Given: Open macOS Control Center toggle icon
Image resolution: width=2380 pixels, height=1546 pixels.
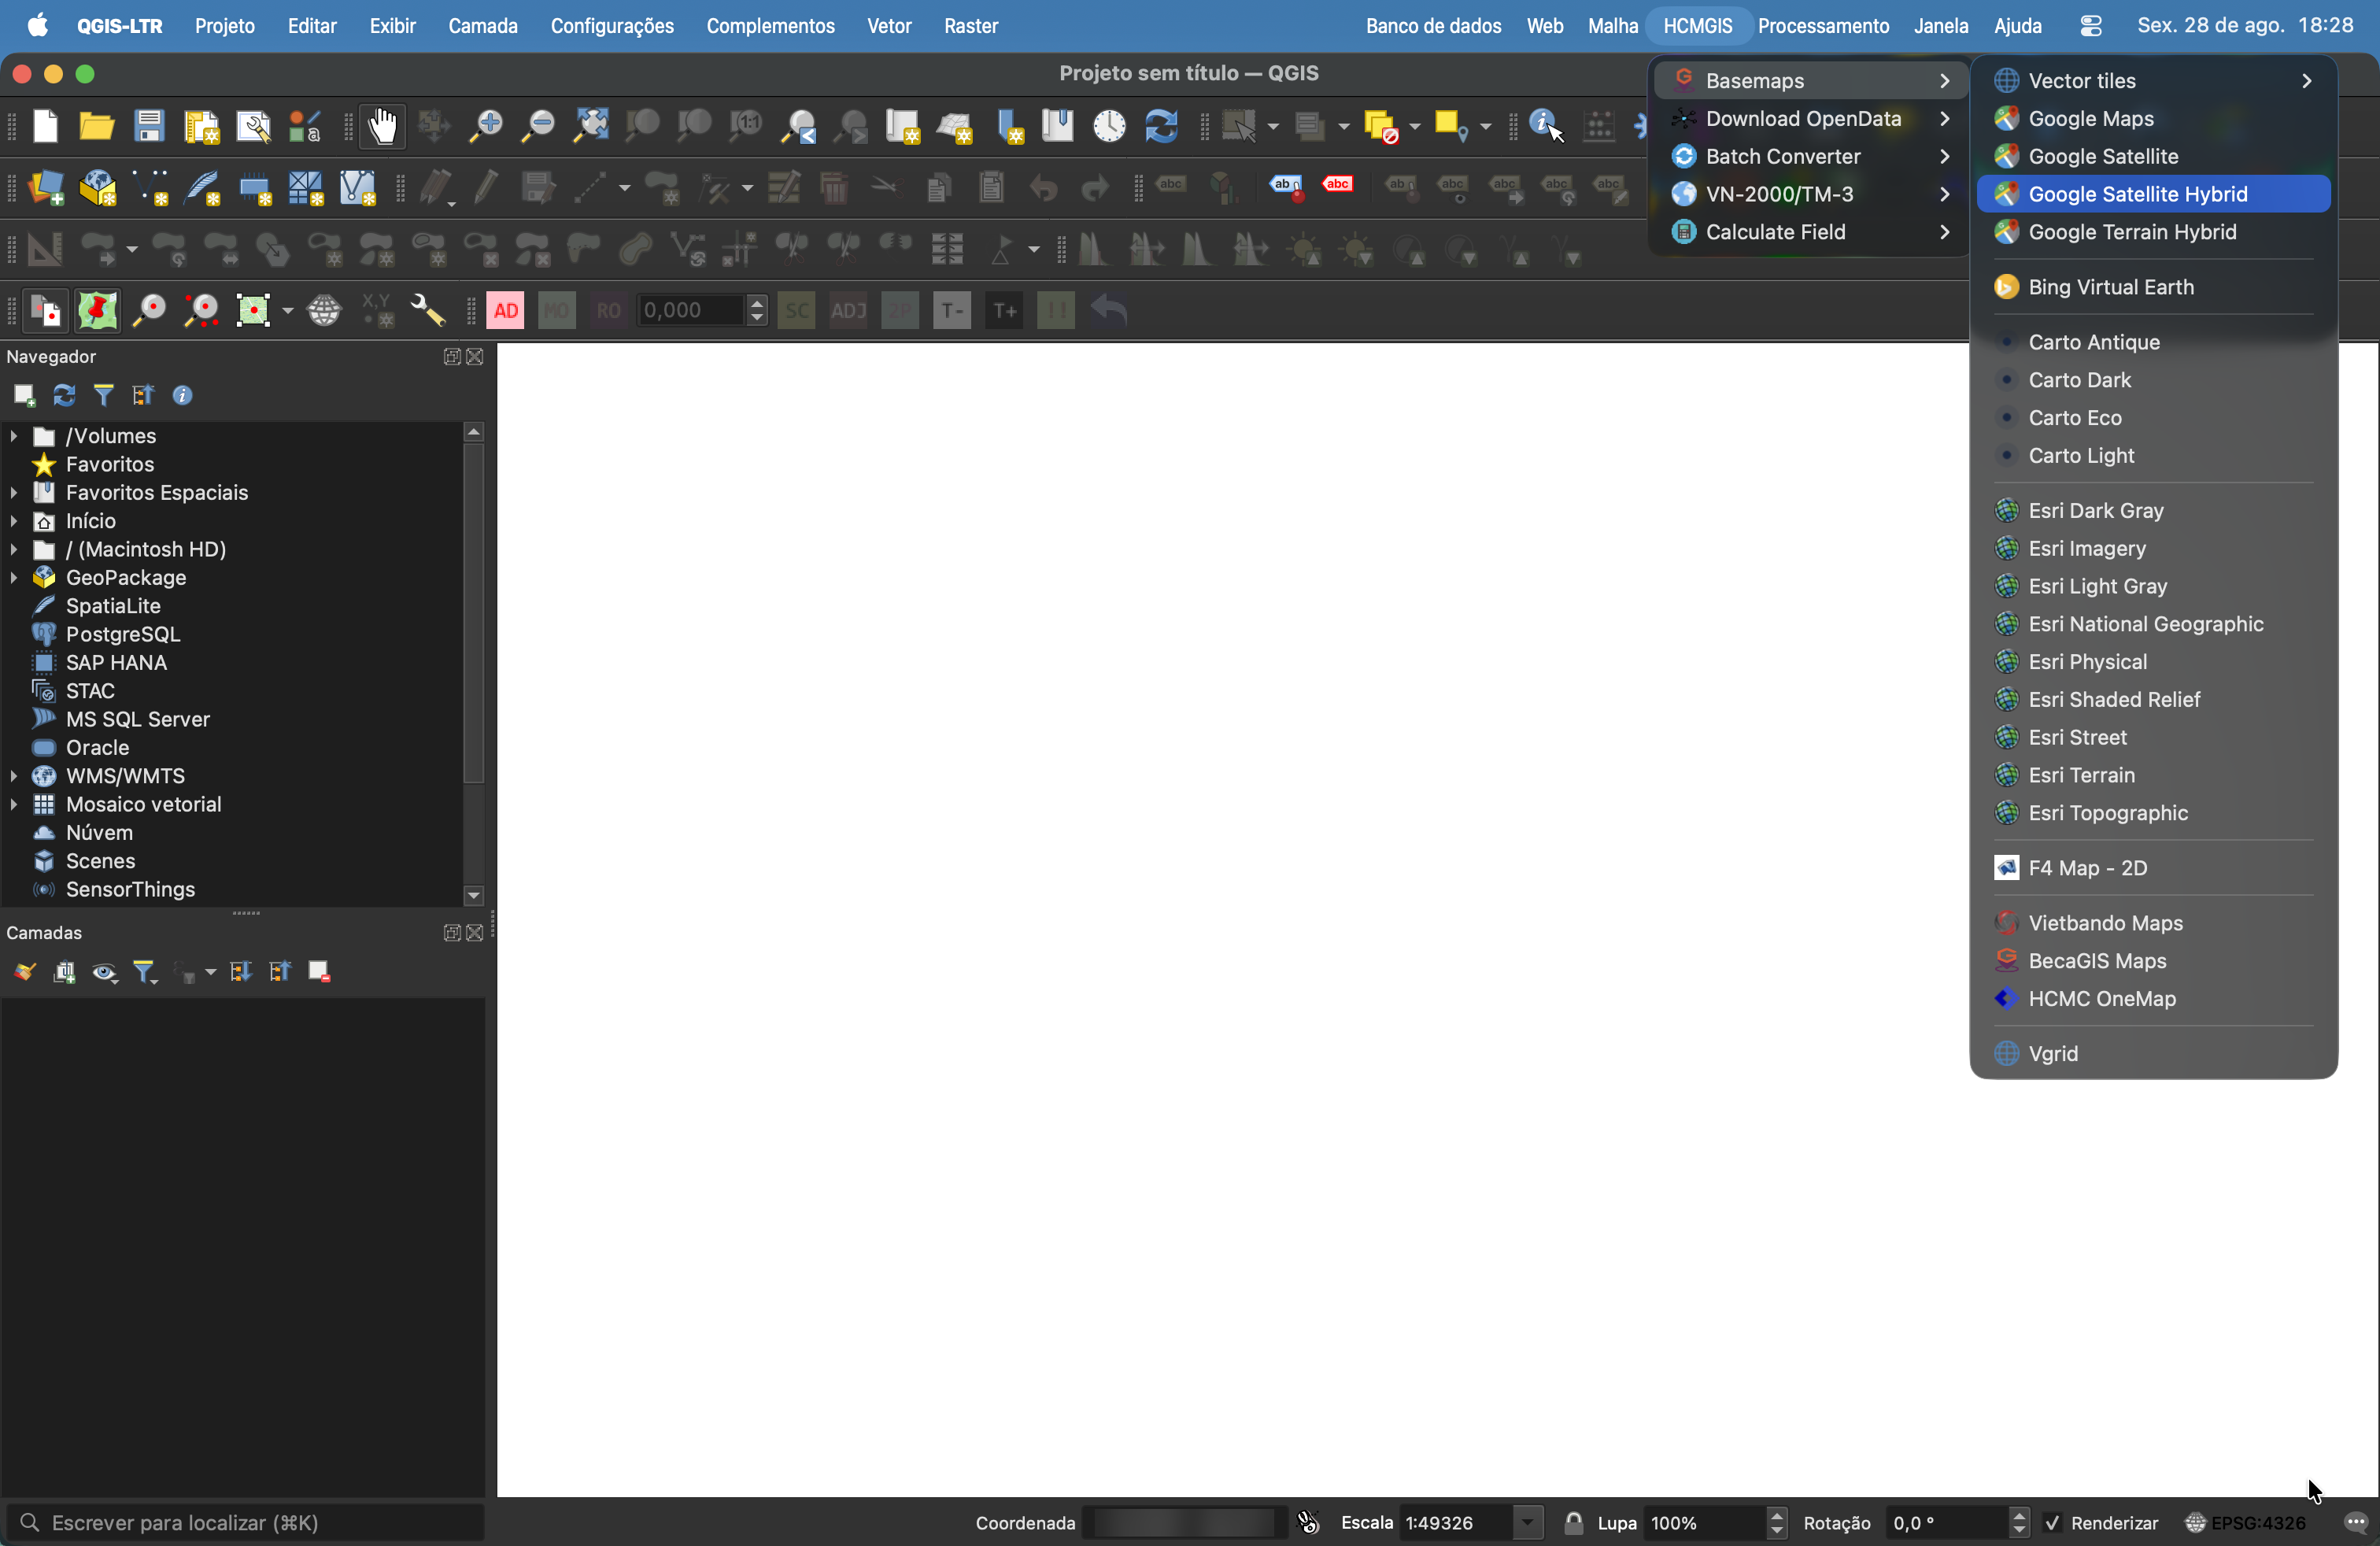Looking at the screenshot, I should [x=2091, y=26].
